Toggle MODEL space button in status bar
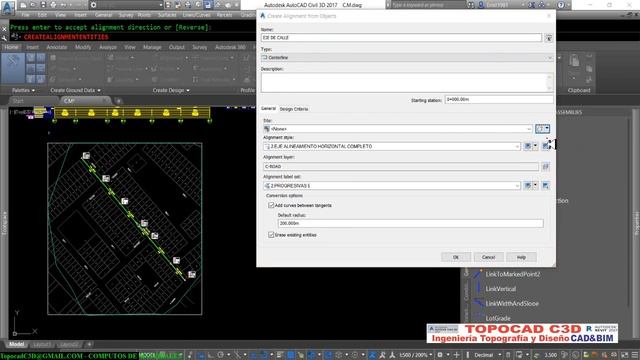The height and width of the screenshot is (360, 640). point(147,355)
